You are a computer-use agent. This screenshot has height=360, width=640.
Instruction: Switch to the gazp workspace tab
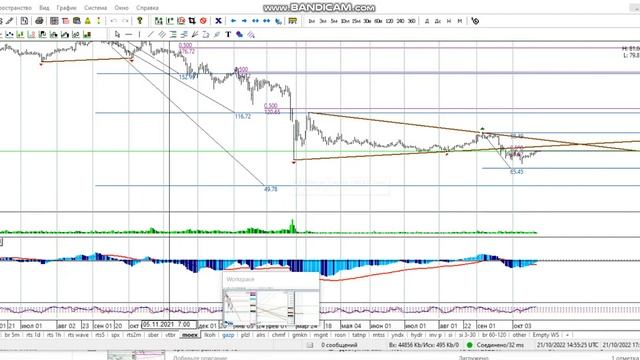(x=228, y=335)
